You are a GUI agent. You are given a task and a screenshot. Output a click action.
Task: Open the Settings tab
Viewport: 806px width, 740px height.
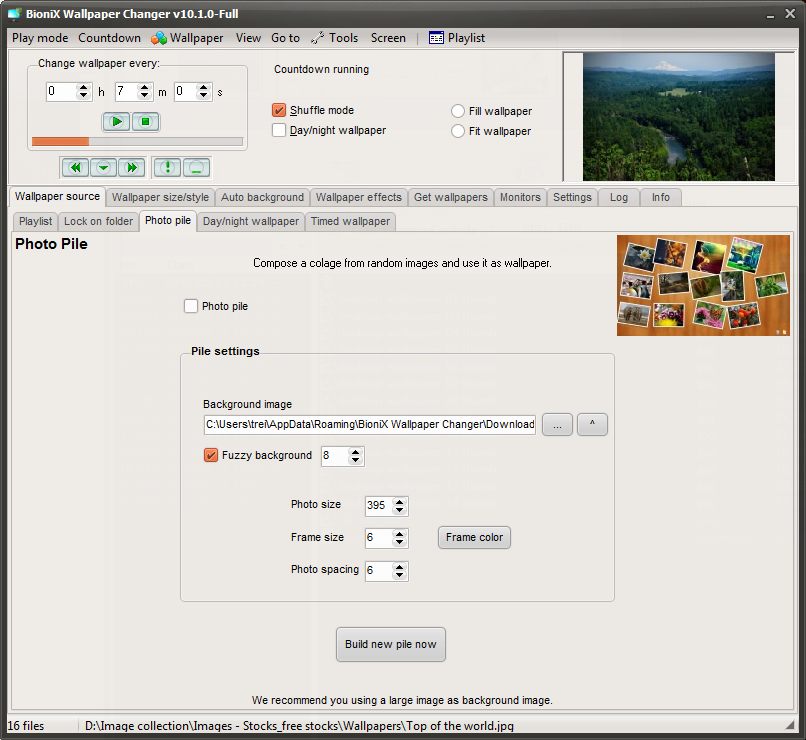coord(572,197)
